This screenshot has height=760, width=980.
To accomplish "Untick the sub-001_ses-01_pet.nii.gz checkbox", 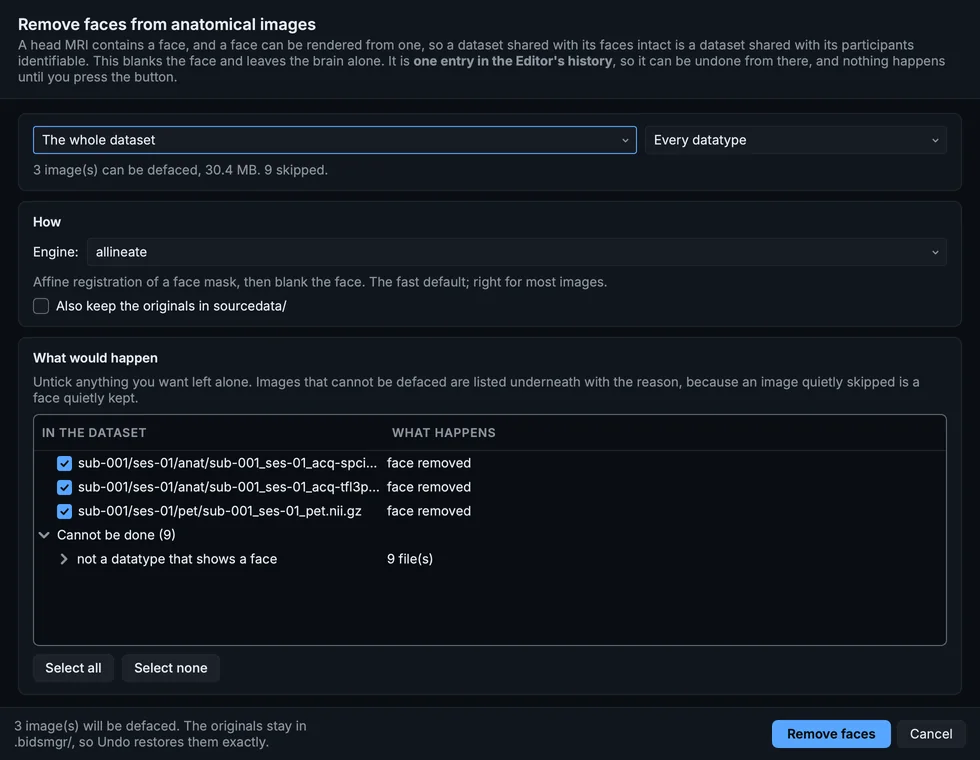I will (x=64, y=511).
